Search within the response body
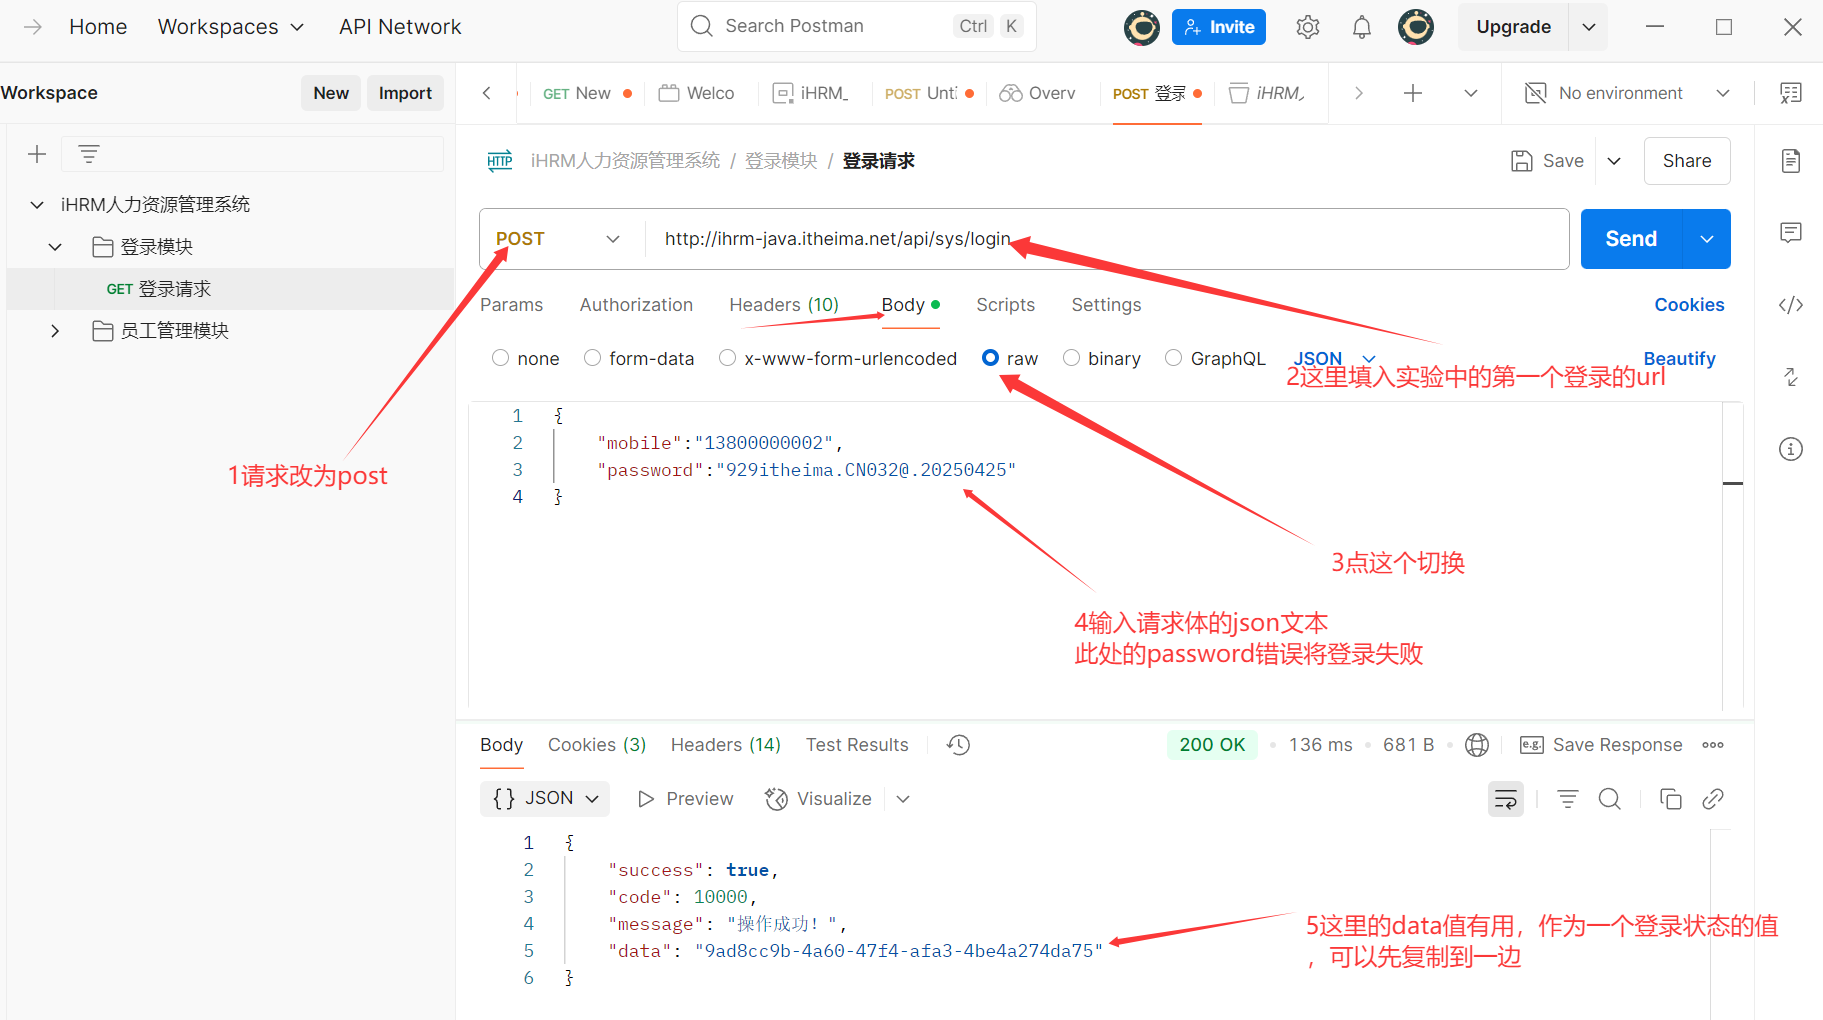Image resolution: width=1823 pixels, height=1020 pixels. click(1610, 799)
